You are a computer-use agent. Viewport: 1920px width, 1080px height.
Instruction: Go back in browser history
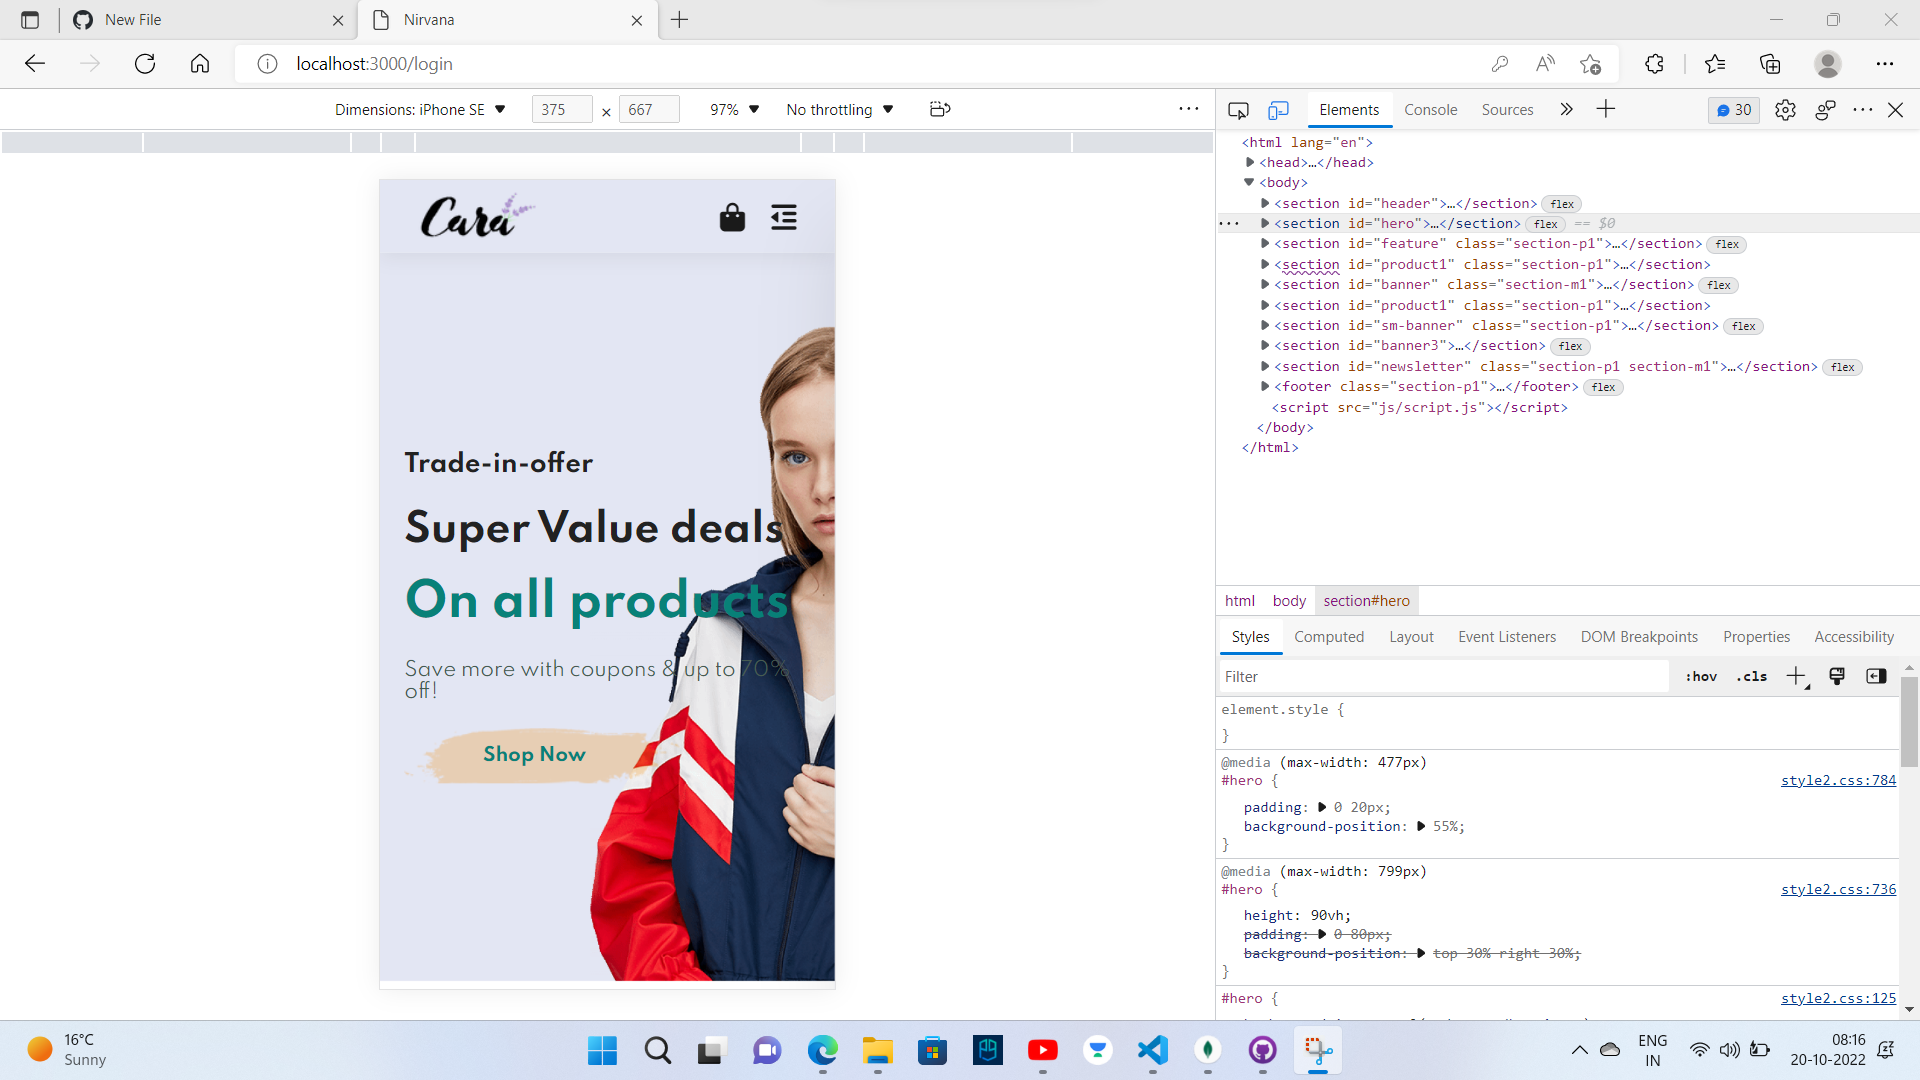tap(35, 64)
